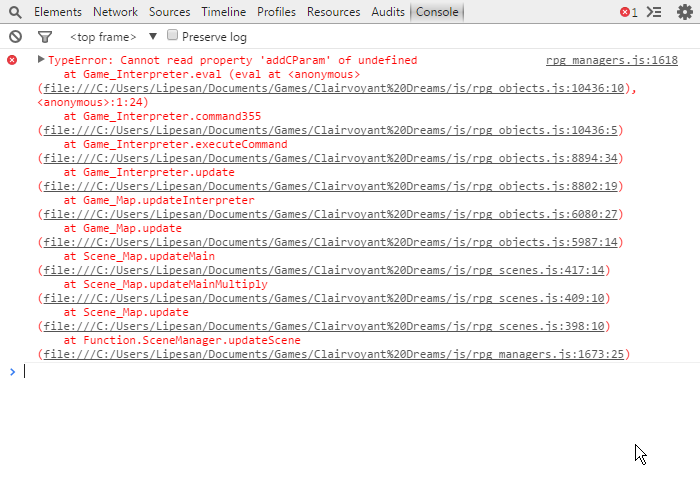The height and width of the screenshot is (500, 700).
Task: Click the 'at Scene_Map.update' line
Action: coord(126,312)
